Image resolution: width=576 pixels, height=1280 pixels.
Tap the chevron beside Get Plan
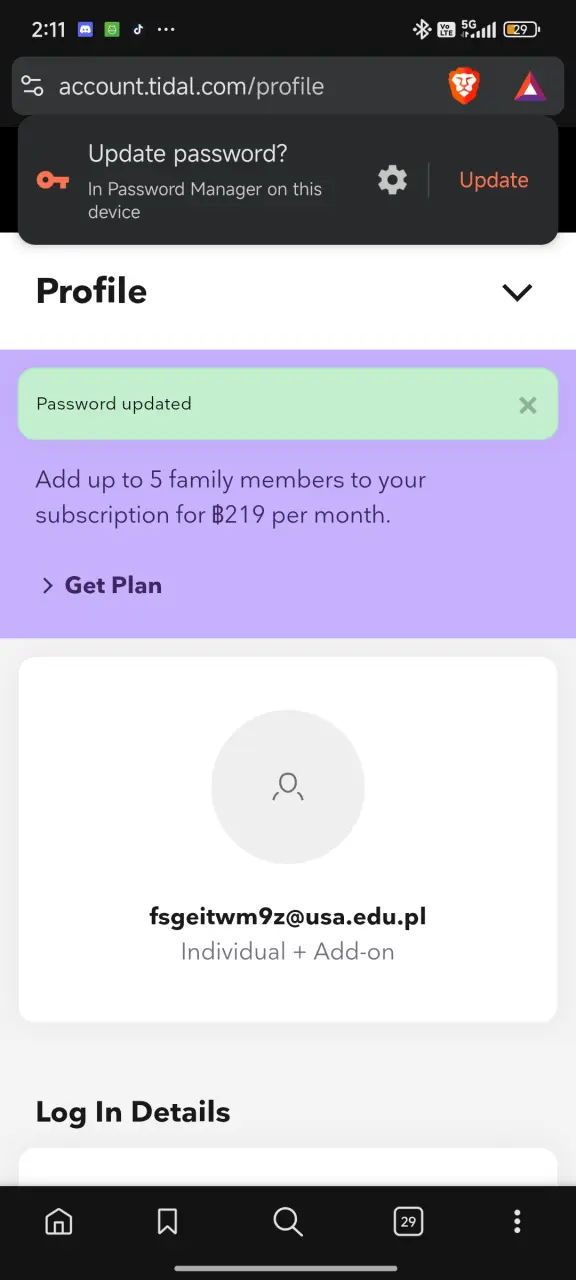pyautogui.click(x=47, y=586)
